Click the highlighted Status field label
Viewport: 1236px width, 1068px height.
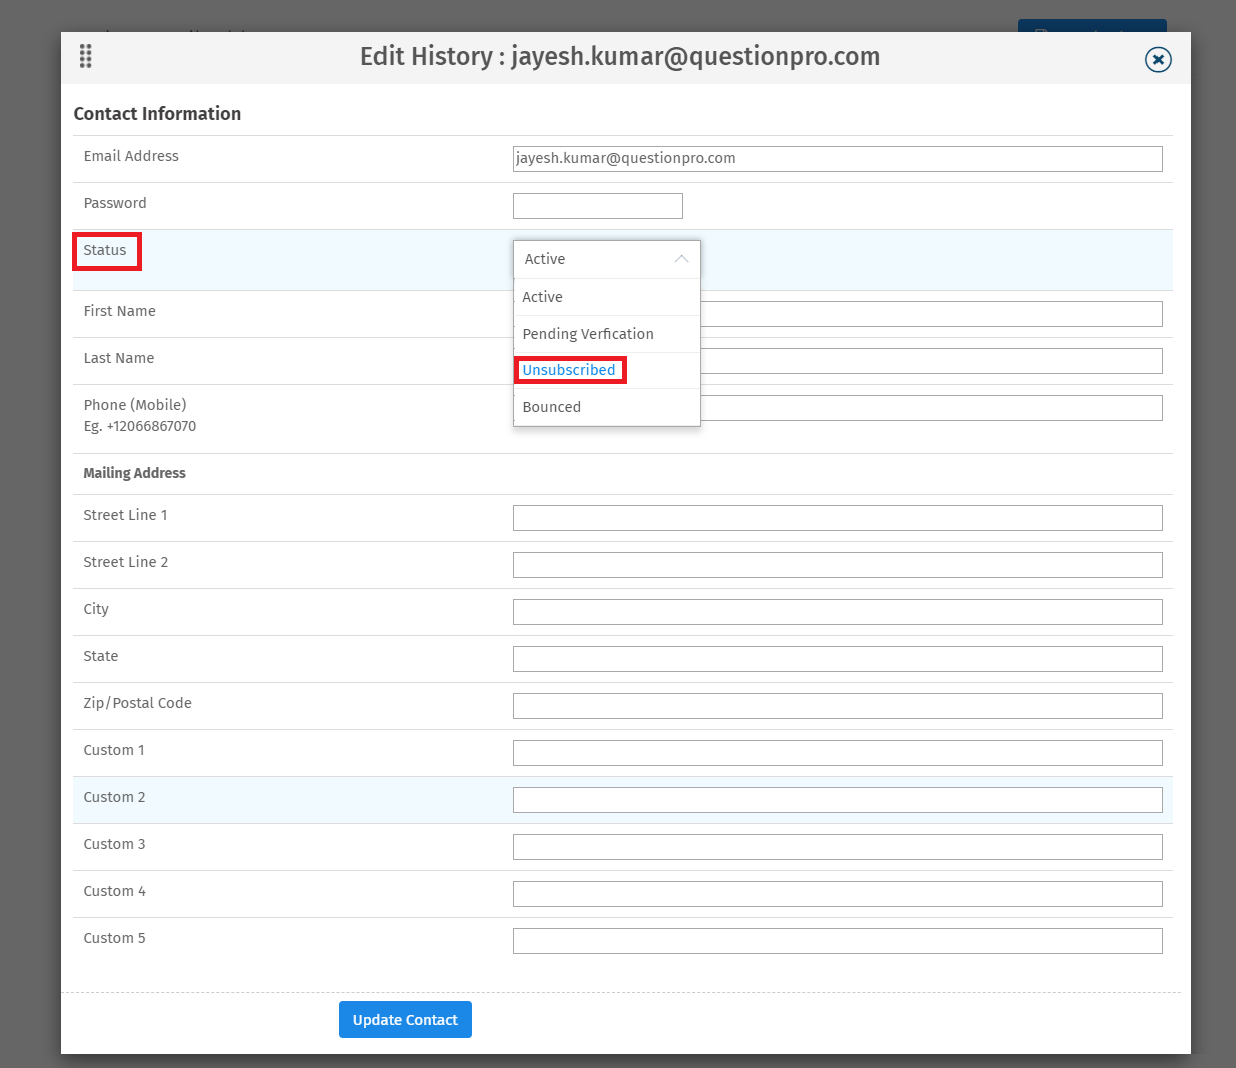click(x=106, y=251)
